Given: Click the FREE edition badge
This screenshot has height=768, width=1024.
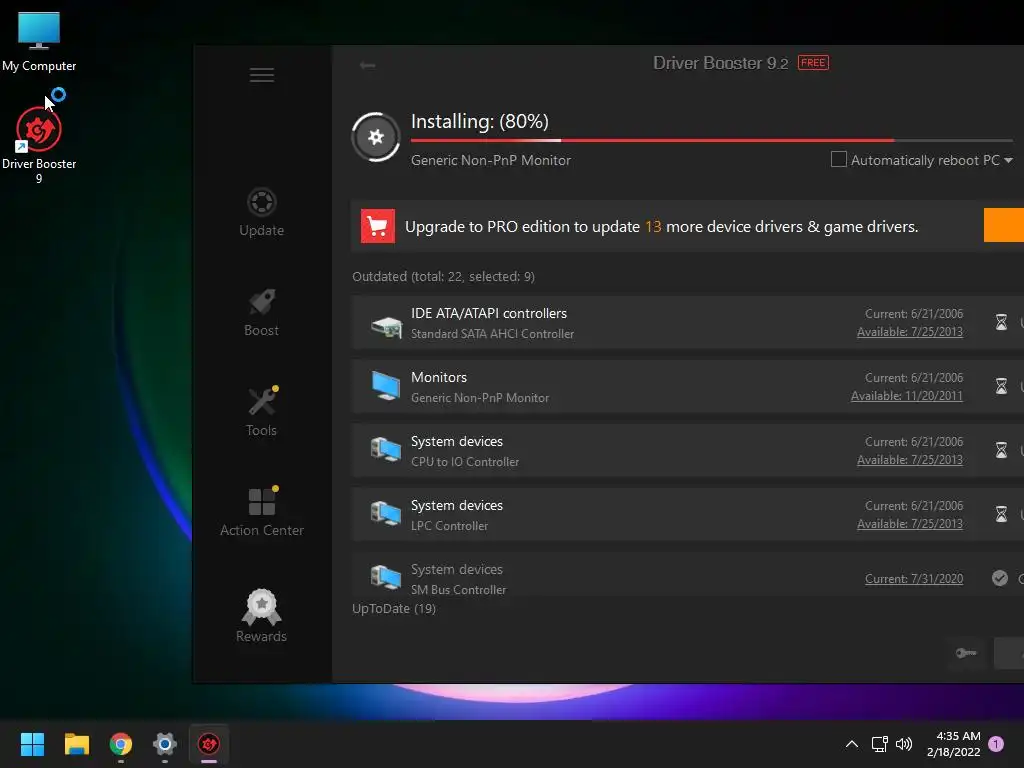Looking at the screenshot, I should (x=813, y=63).
